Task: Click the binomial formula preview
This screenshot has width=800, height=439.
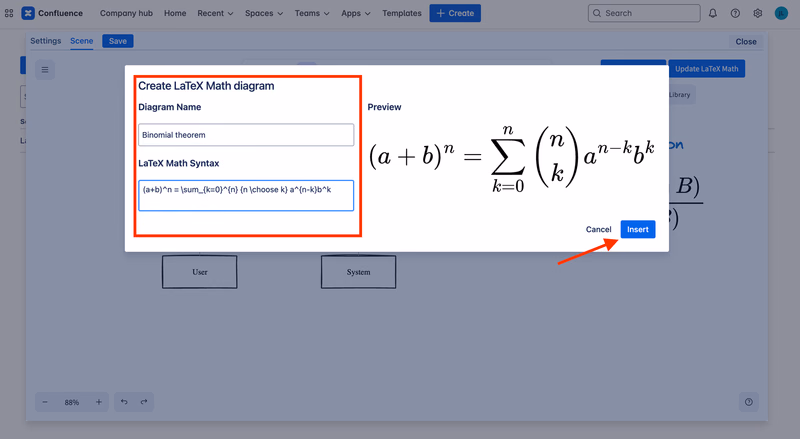Action: click(511, 158)
